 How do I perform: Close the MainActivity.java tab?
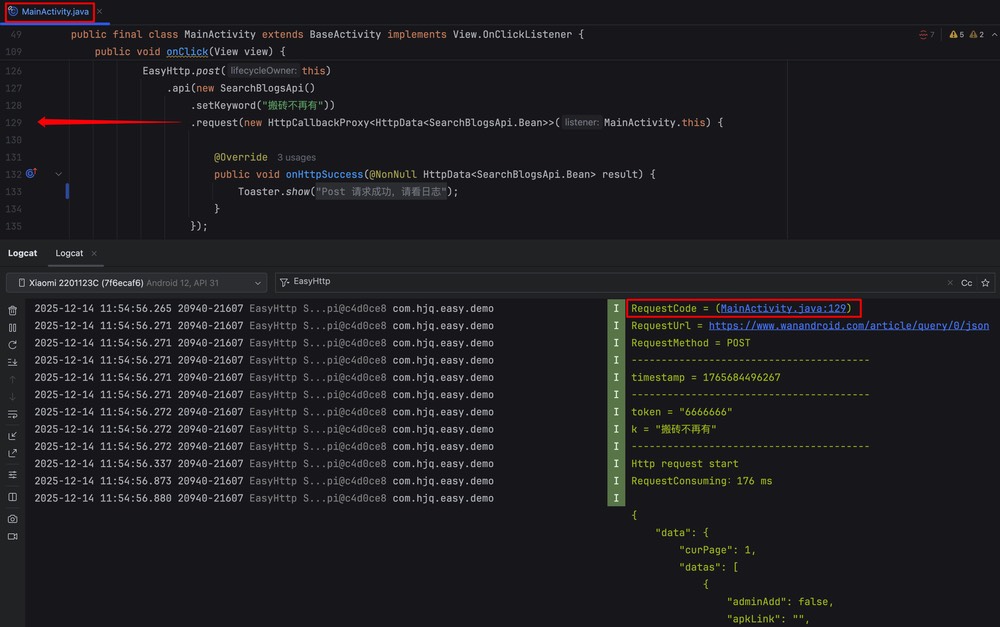click(99, 11)
